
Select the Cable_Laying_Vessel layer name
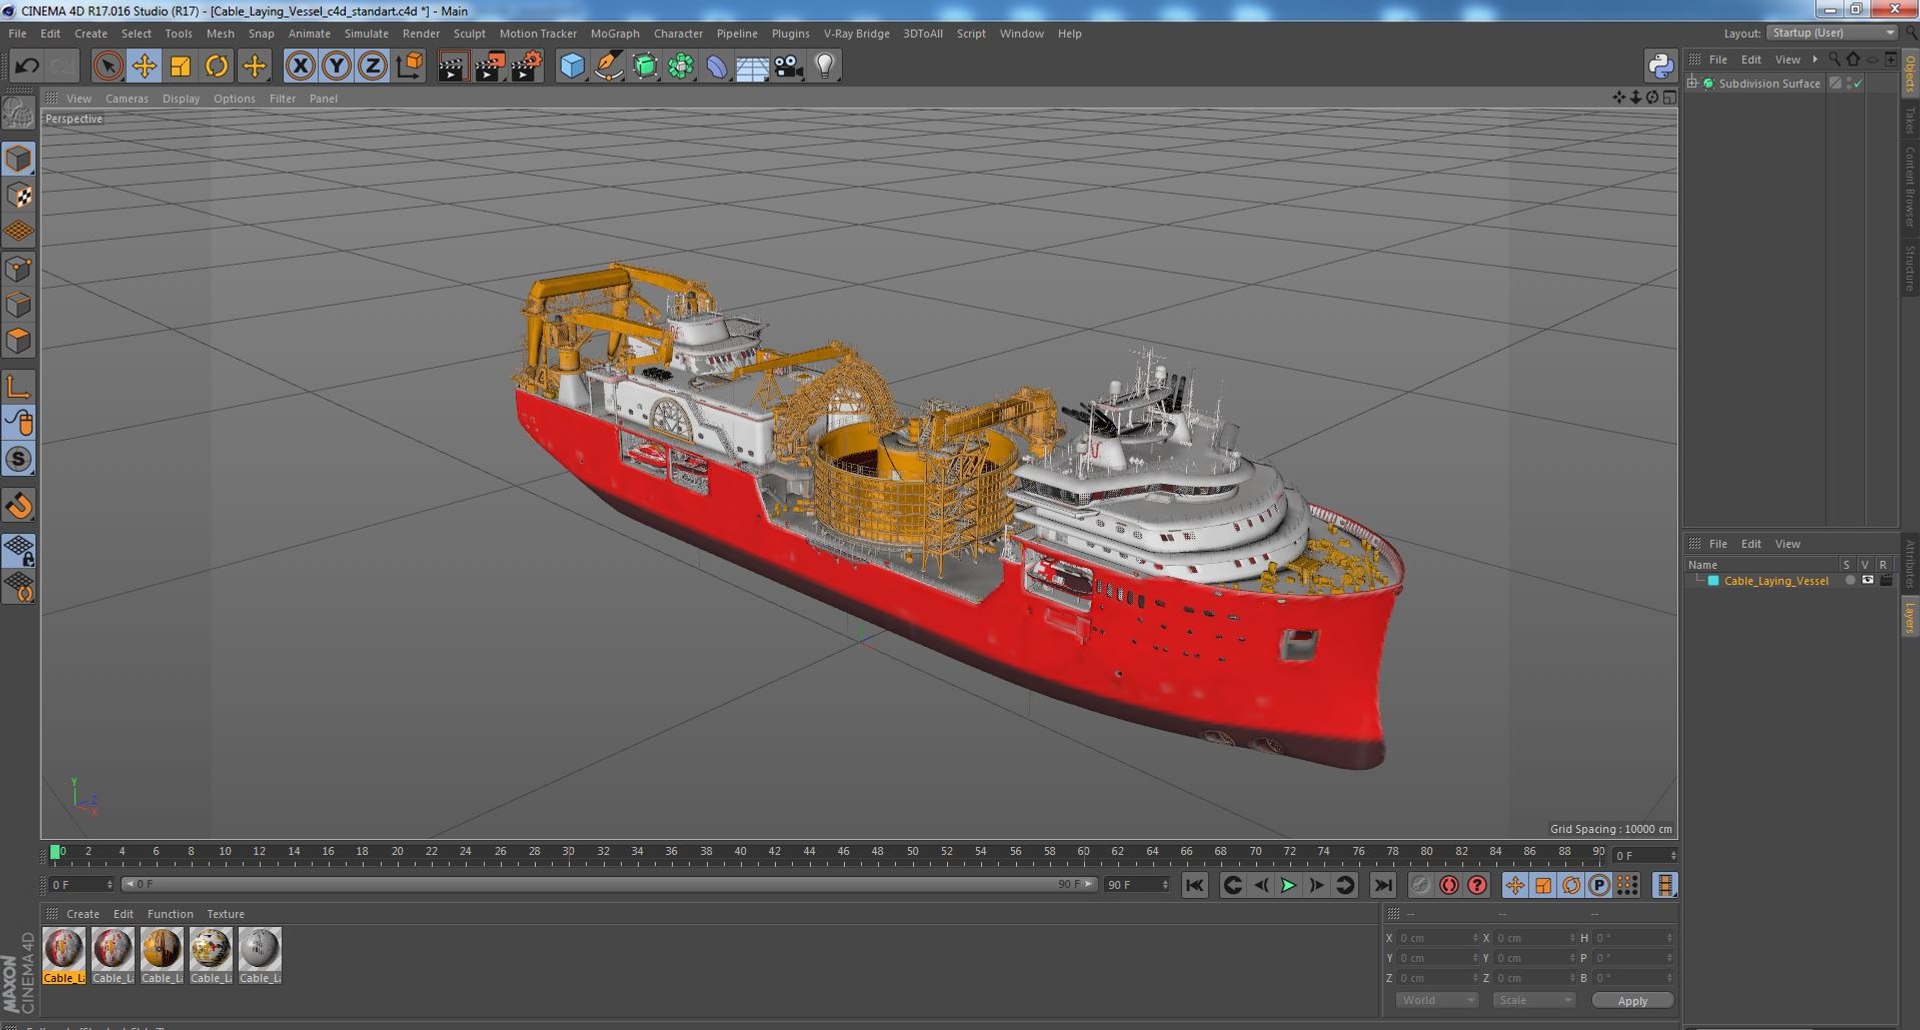(x=1775, y=580)
